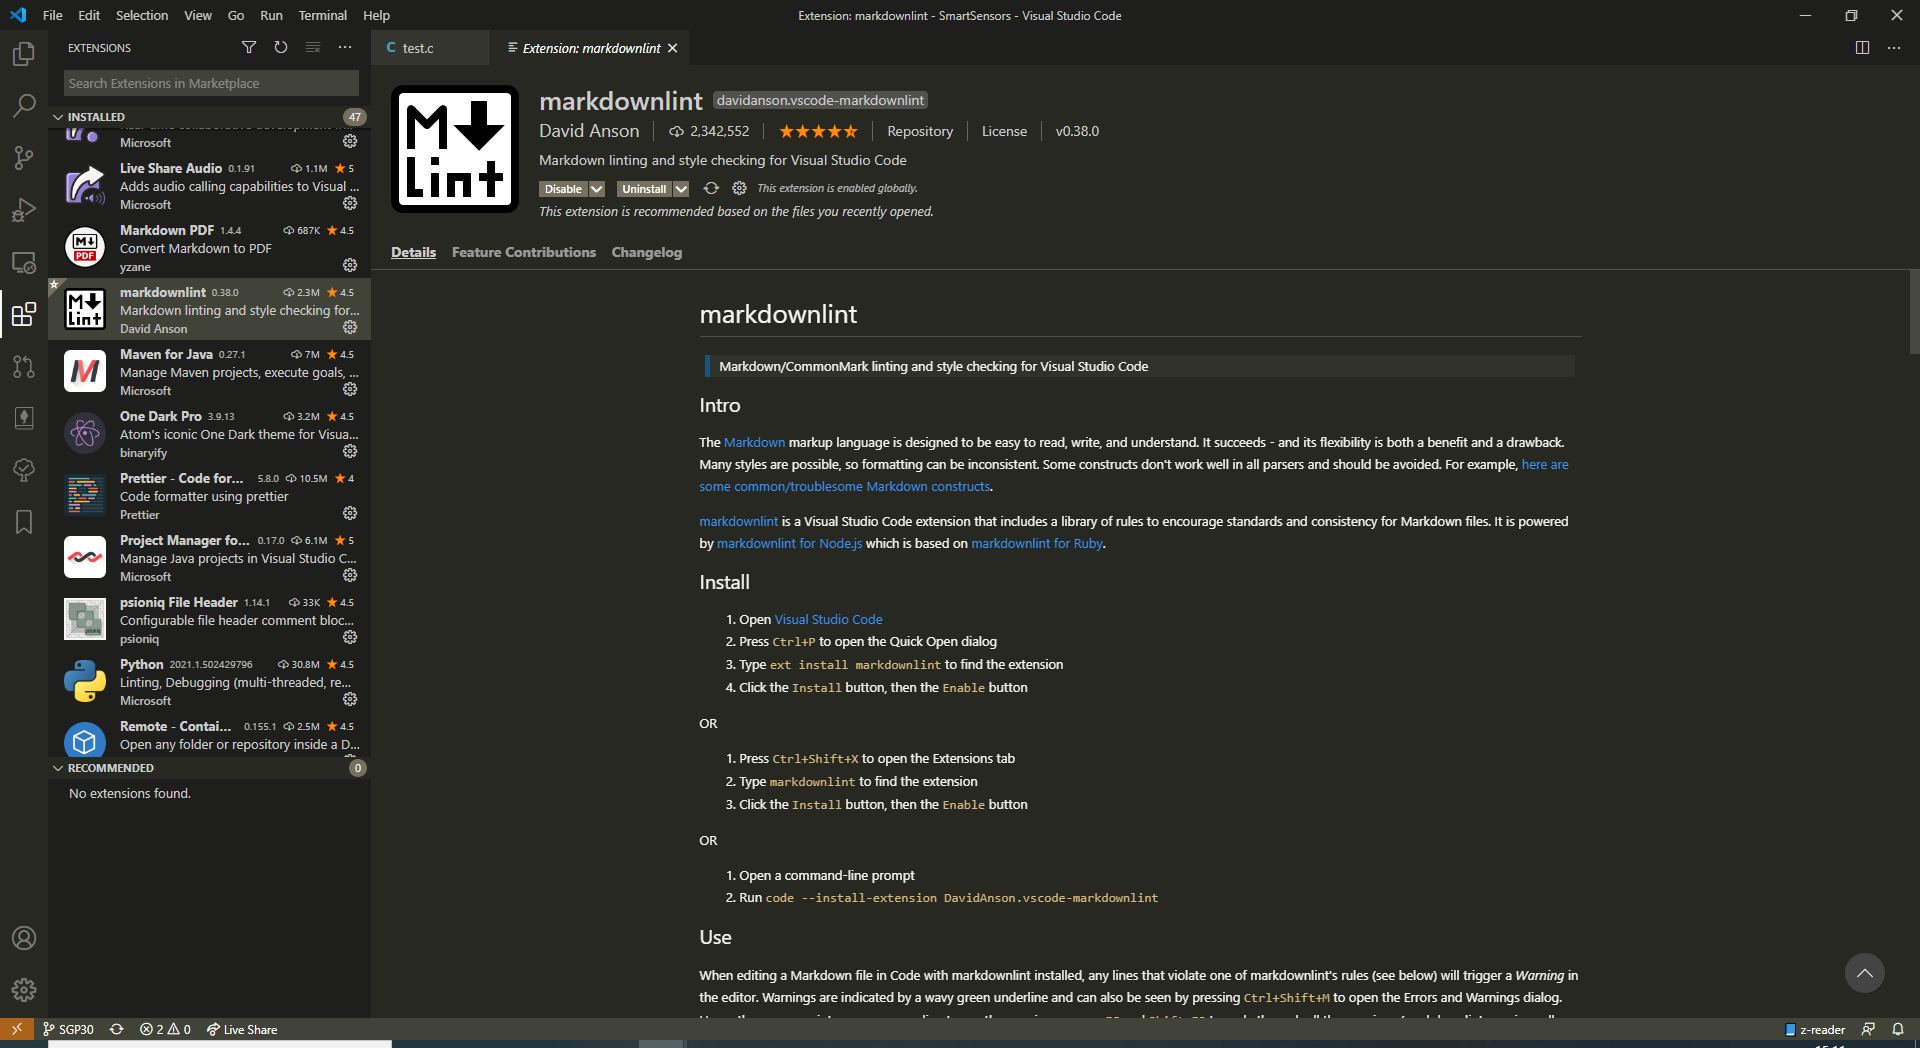This screenshot has width=1920, height=1048.
Task: Open the Uninstall dropdown arrow
Action: (x=681, y=189)
